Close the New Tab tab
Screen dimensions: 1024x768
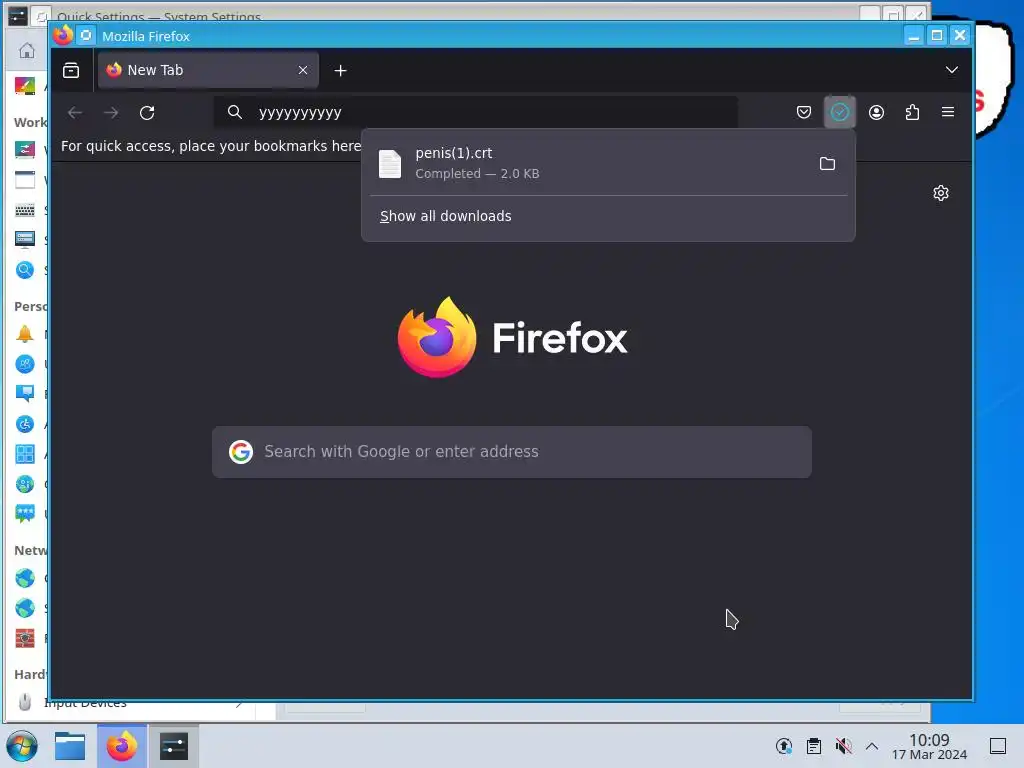303,70
